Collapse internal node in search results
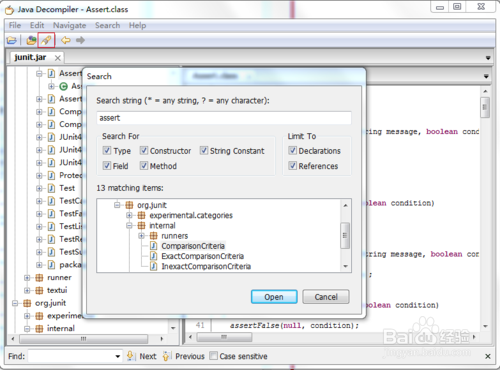Screen dimensions: 500x370 coord(129,226)
